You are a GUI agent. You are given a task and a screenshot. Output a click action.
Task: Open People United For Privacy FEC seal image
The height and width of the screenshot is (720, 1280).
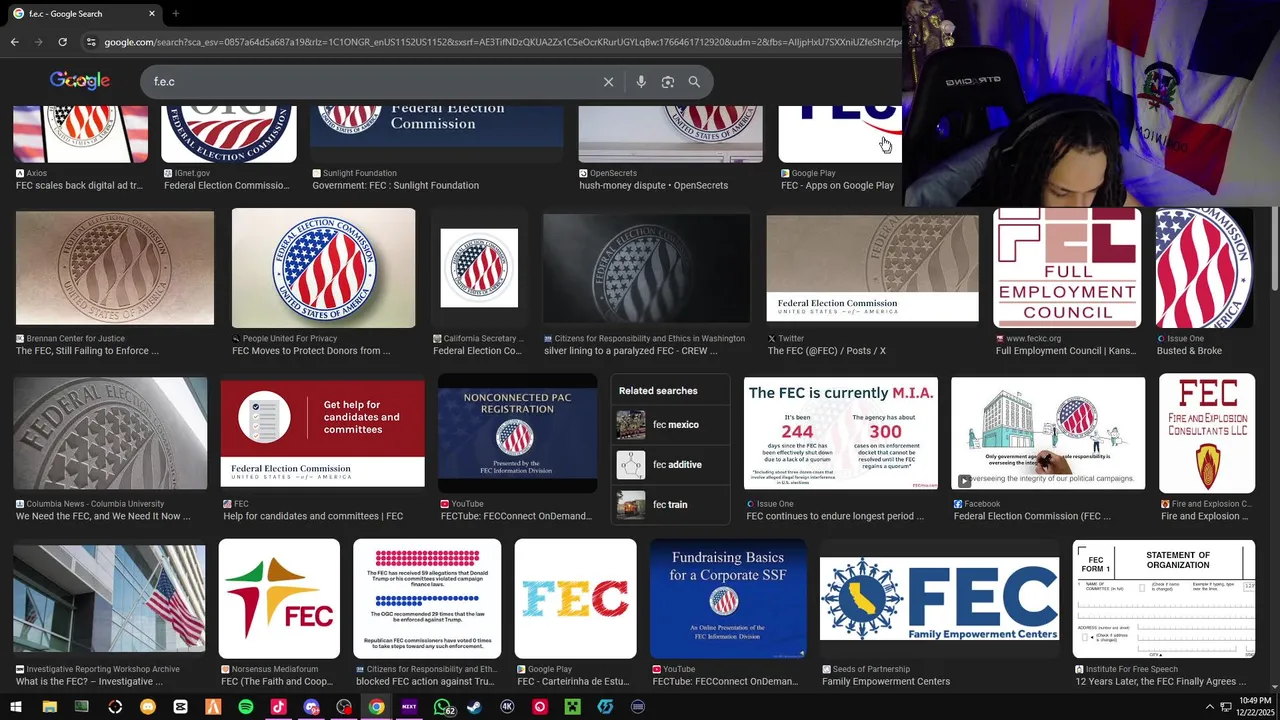pos(323,268)
